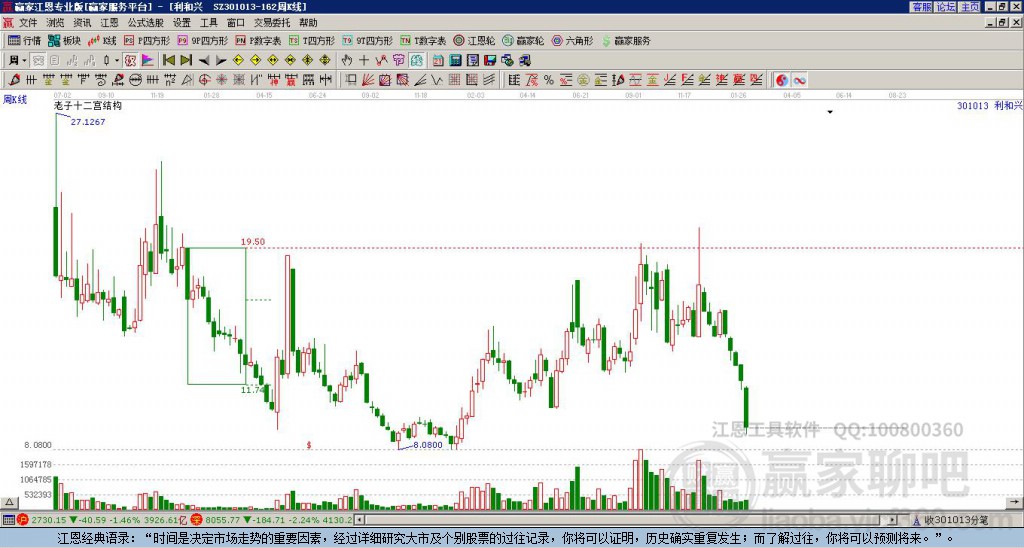The image size is (1024, 548).
Task: Click the yellow diamond right-arrow icon
Action: tap(255, 60)
